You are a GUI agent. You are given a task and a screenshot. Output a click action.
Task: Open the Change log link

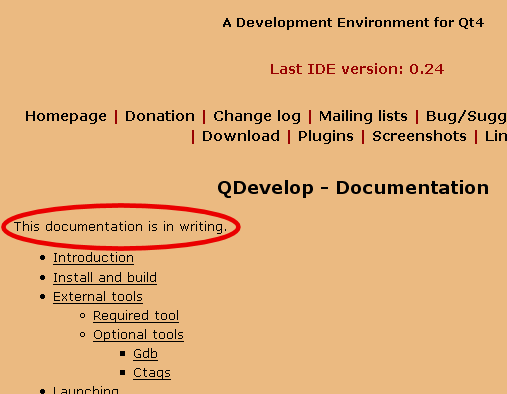click(257, 117)
